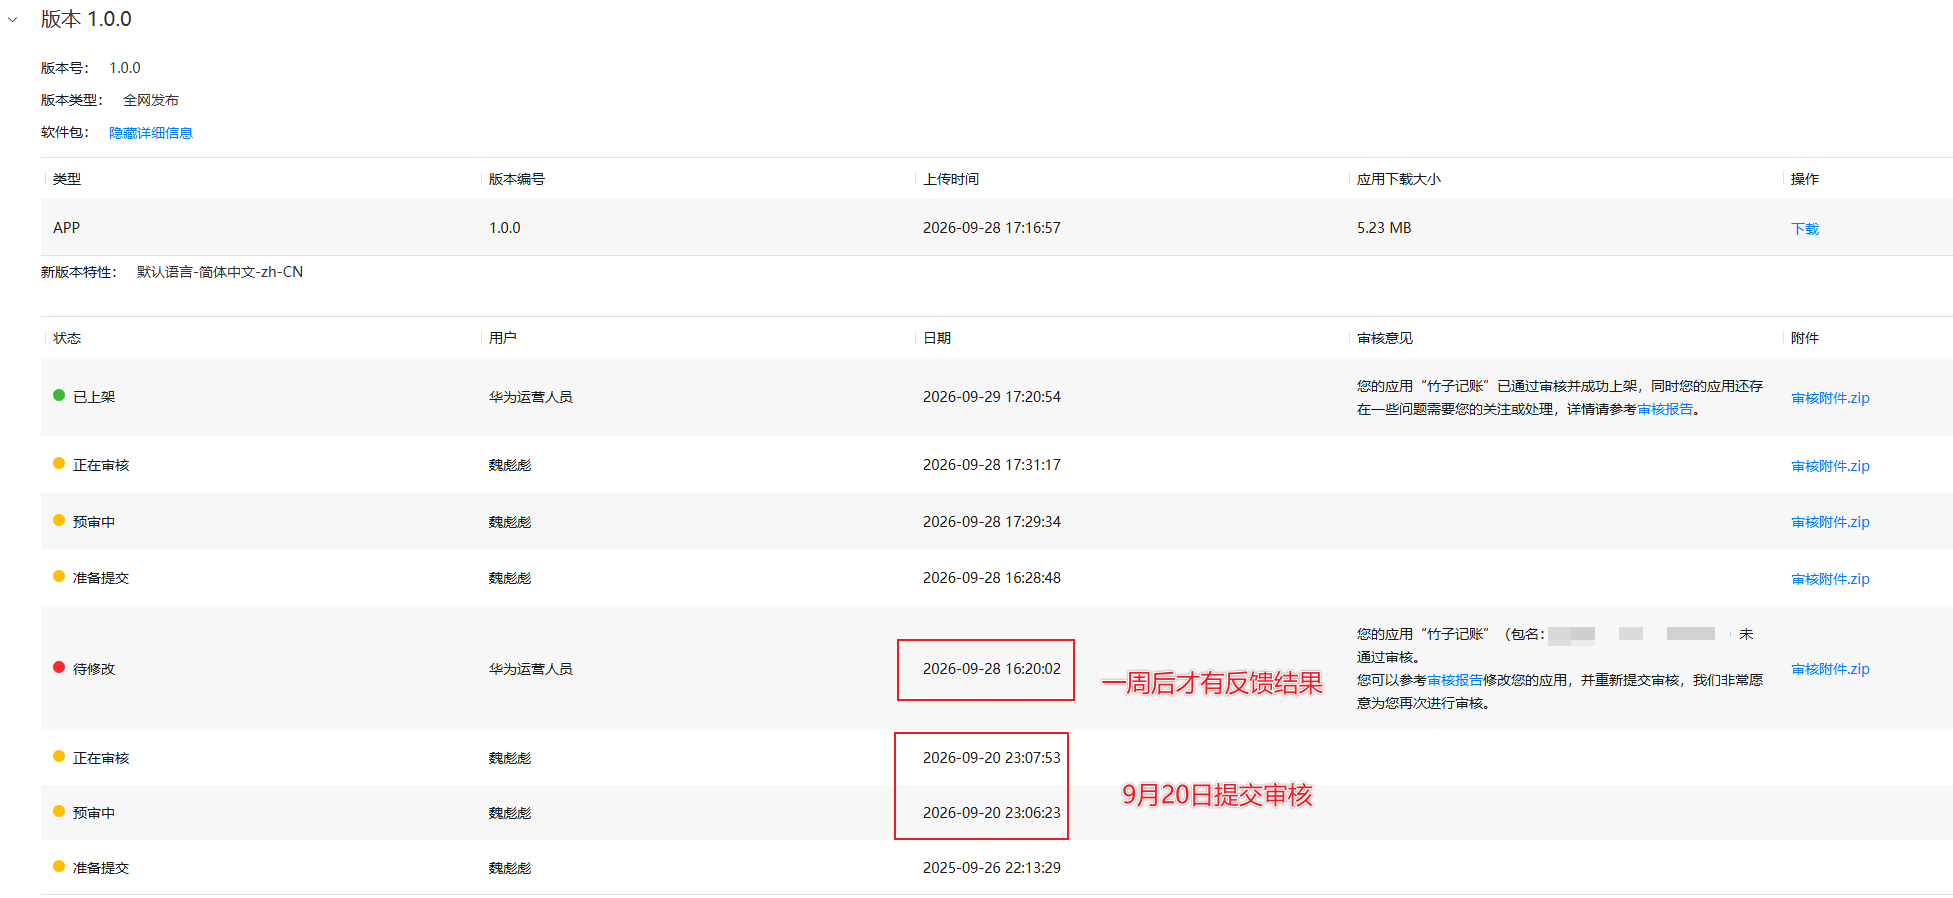The image size is (1953, 898).
Task: Click the upload time 2026-09-28 17:16:57
Action: point(992,228)
